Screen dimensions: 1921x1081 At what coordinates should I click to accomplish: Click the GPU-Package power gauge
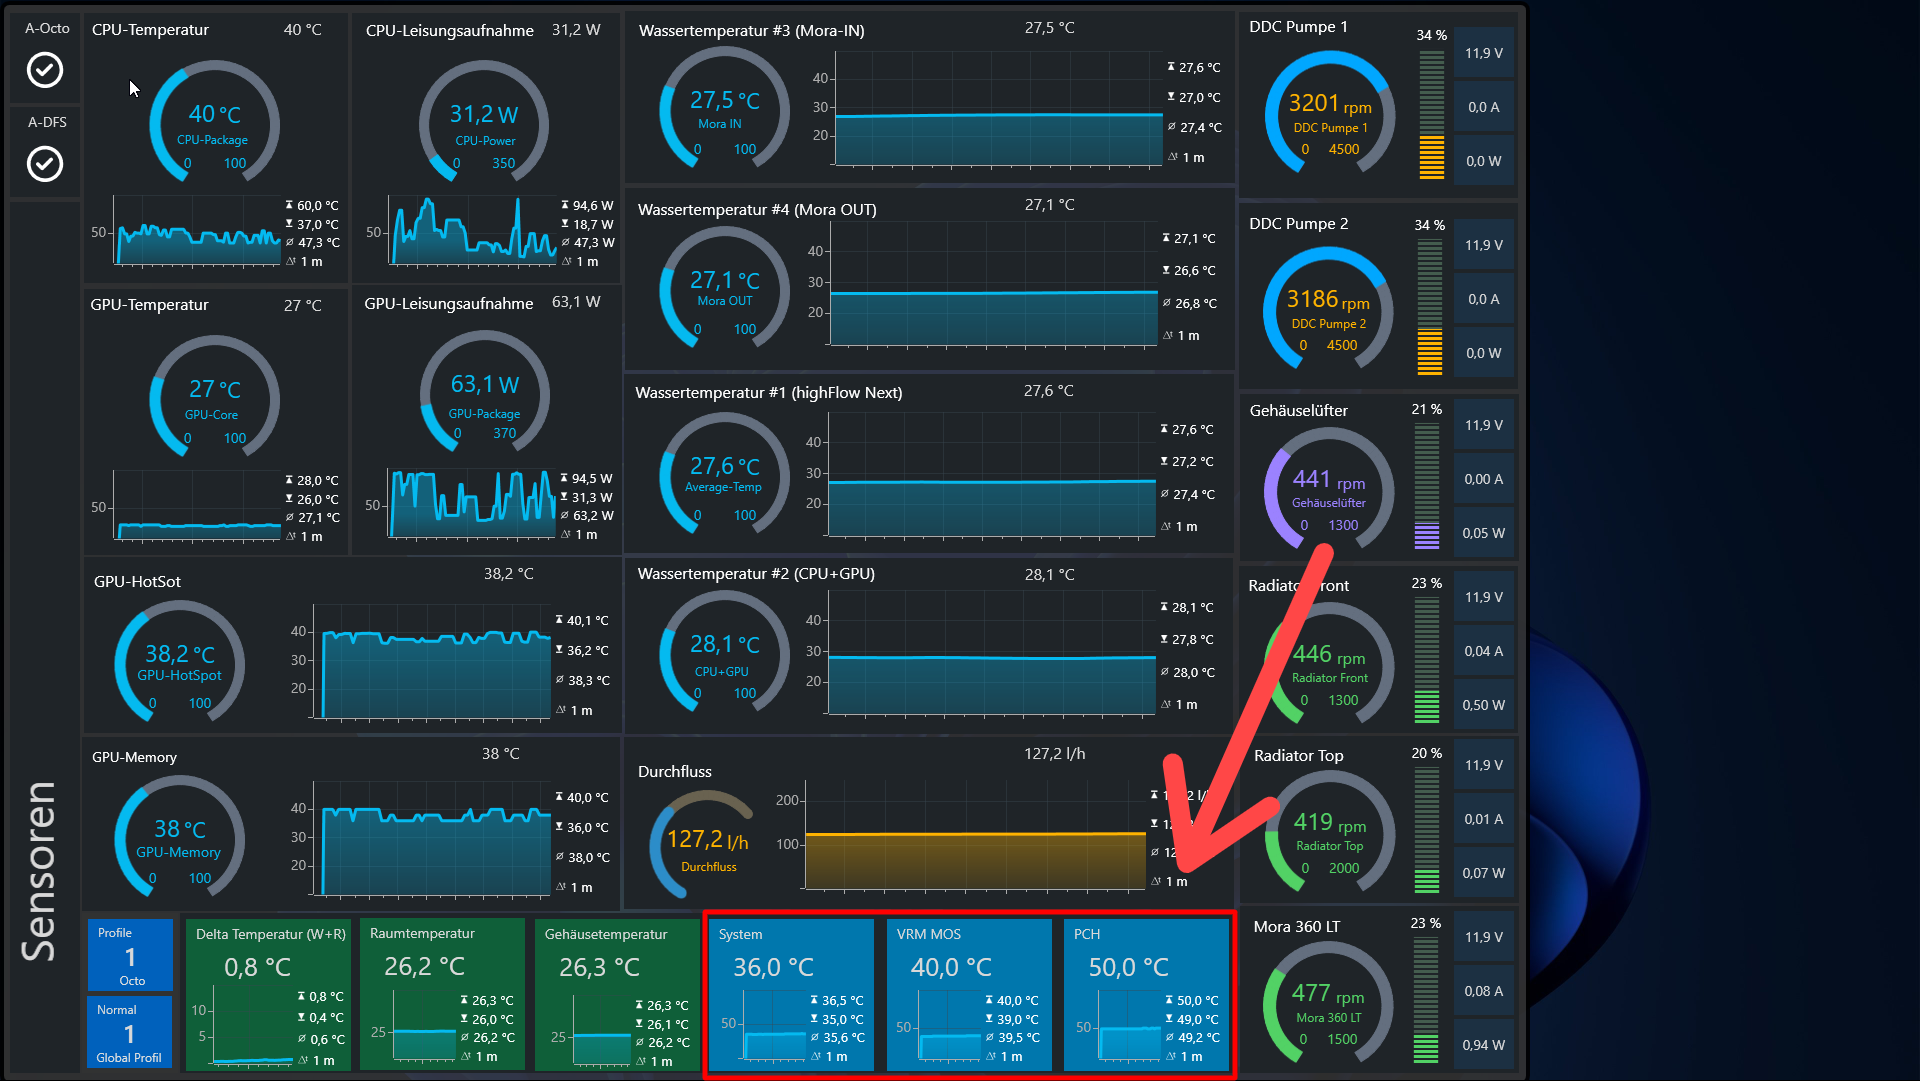tap(484, 394)
